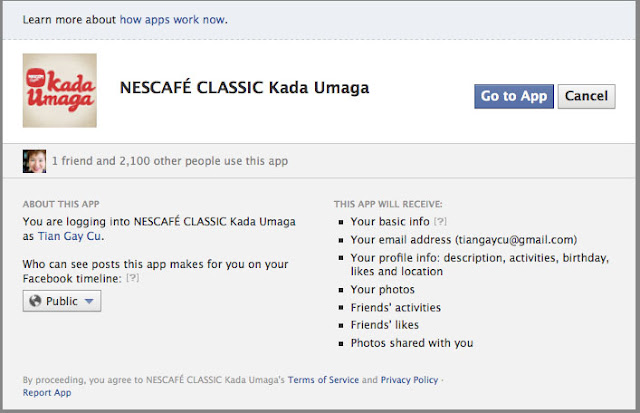This screenshot has width=640, height=413.
Task: Select the "Friends' activities" permission item
Action: (x=395, y=307)
